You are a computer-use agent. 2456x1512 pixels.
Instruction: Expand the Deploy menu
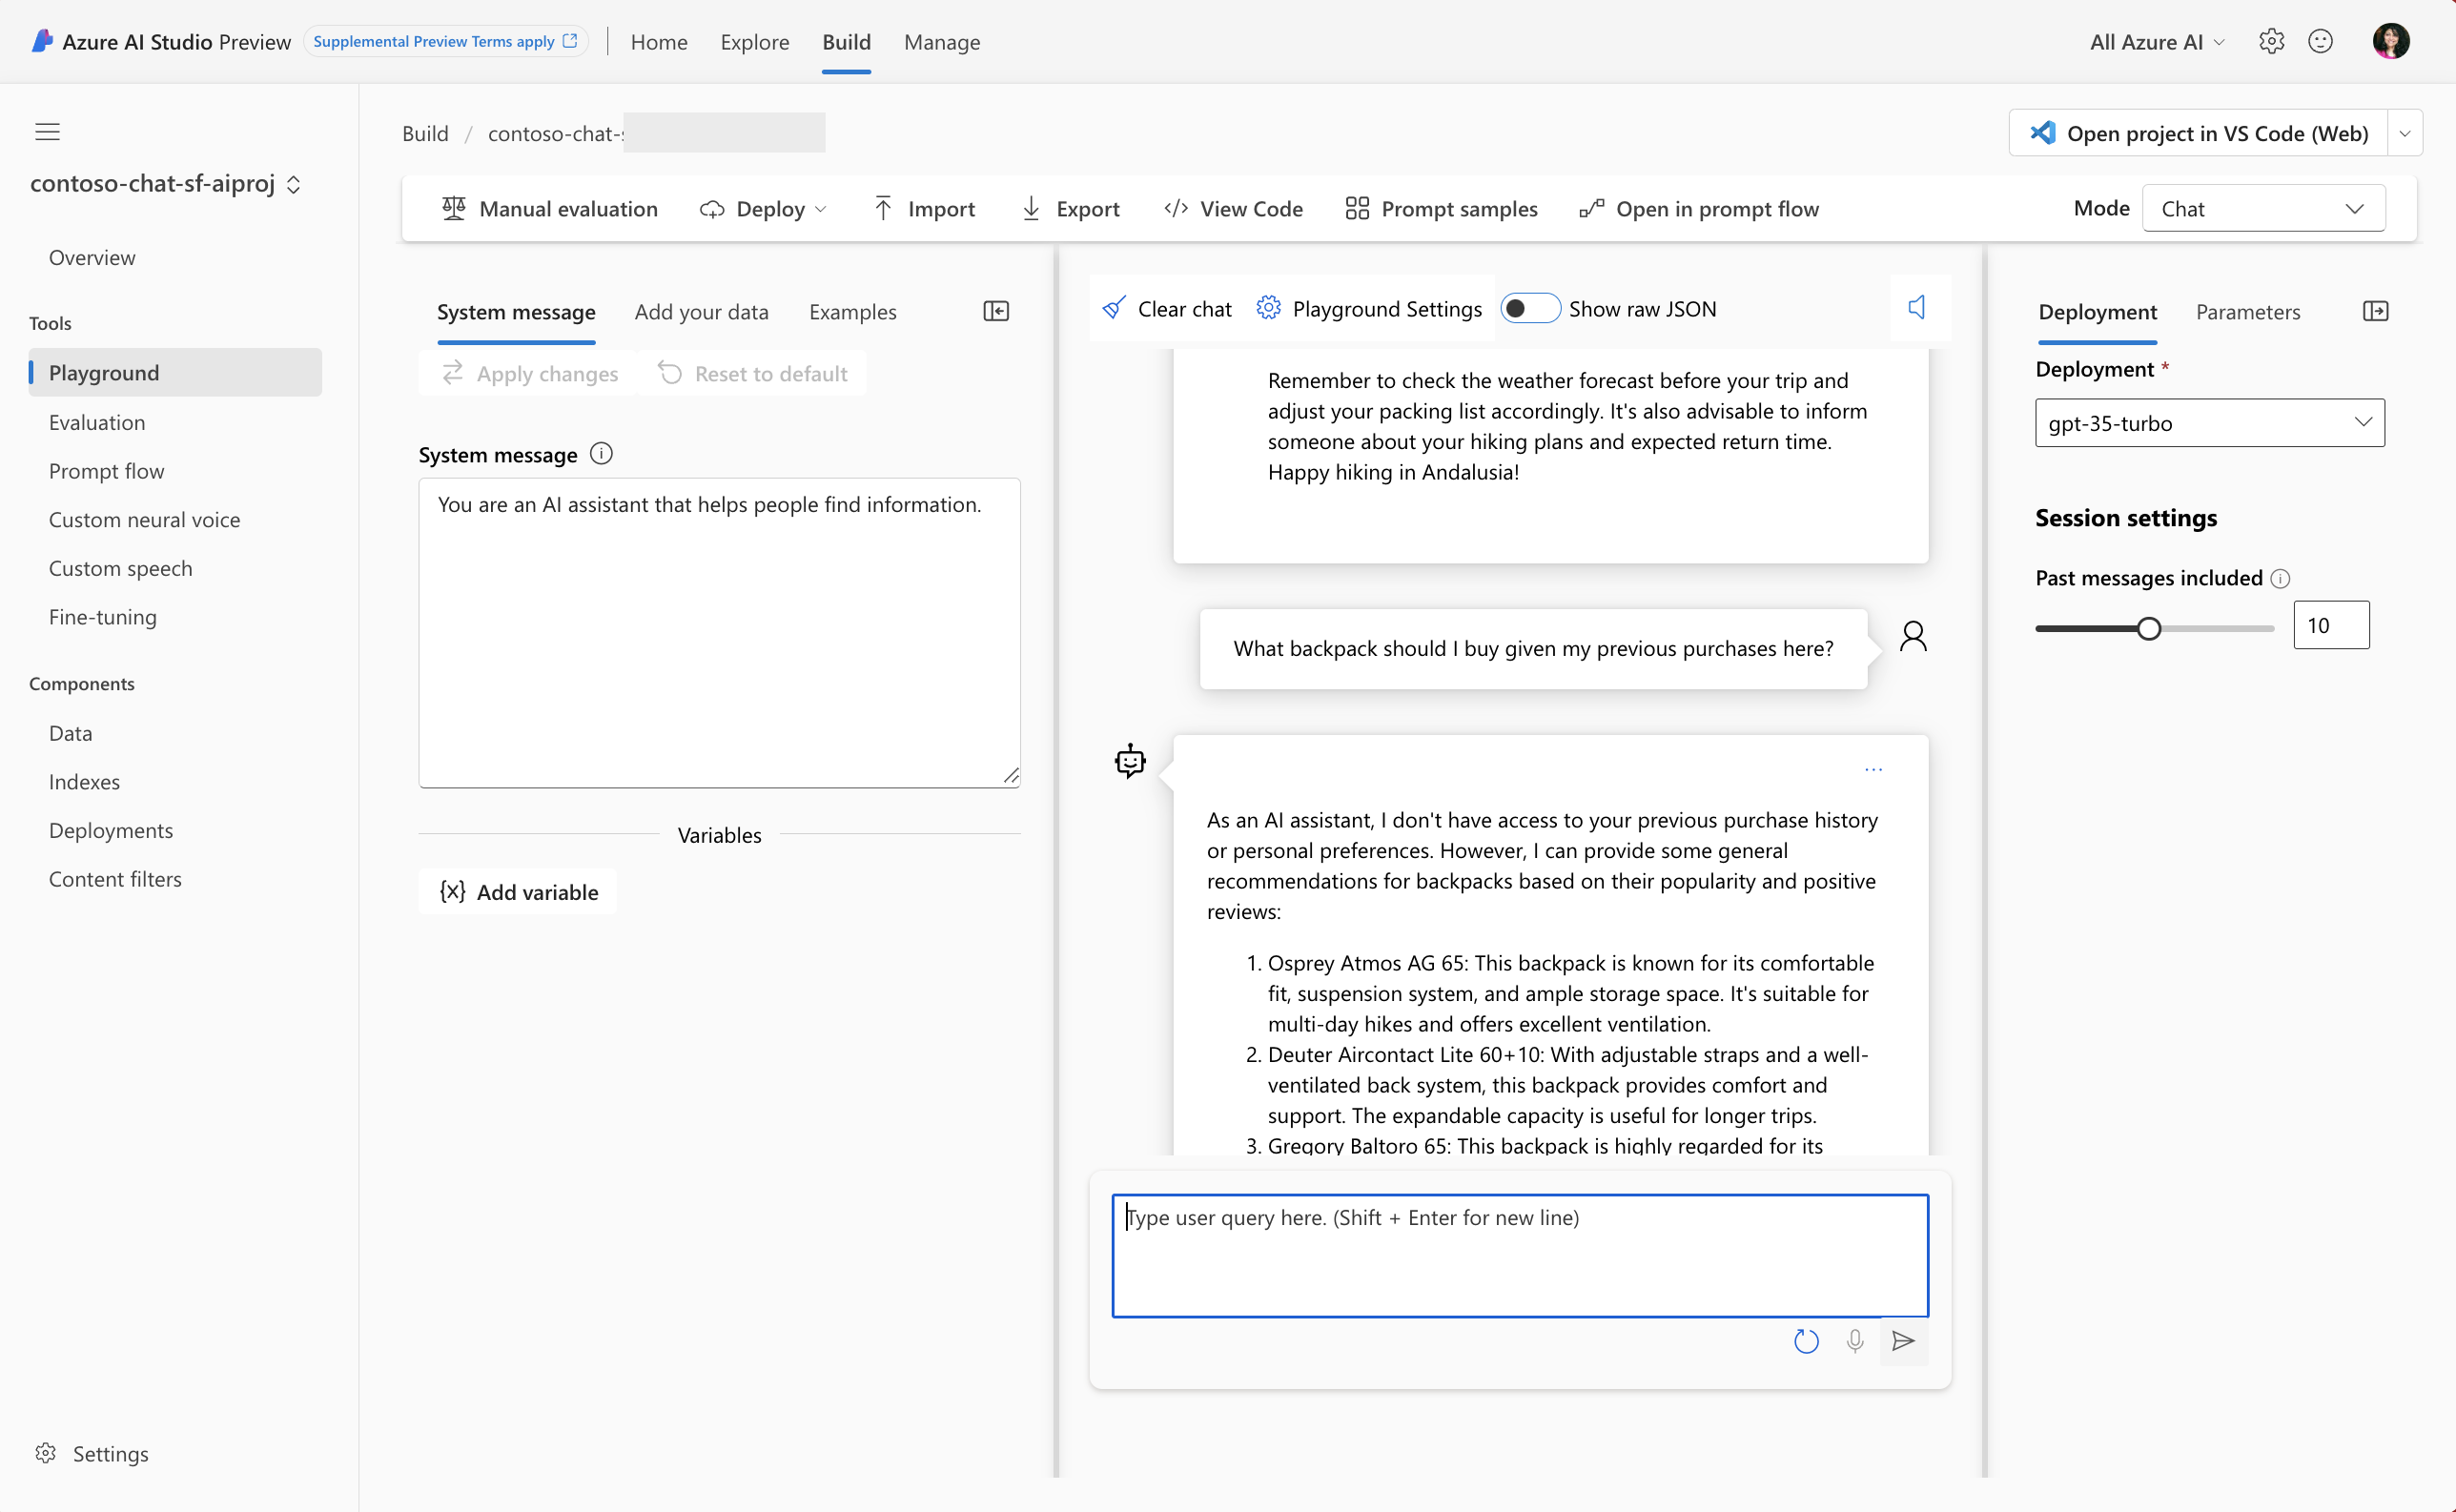click(x=764, y=209)
